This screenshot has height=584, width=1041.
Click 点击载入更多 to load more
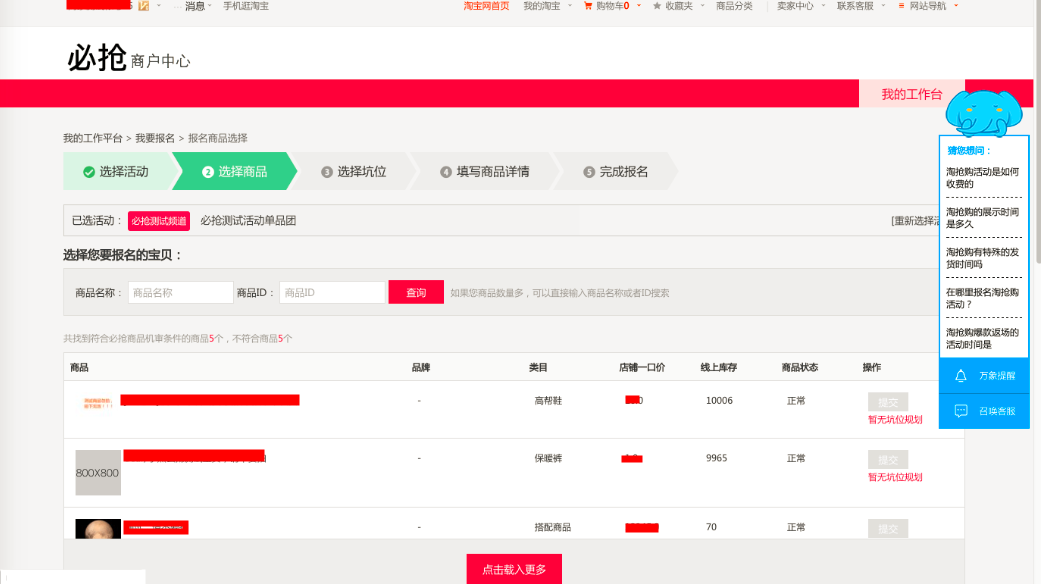pos(514,569)
